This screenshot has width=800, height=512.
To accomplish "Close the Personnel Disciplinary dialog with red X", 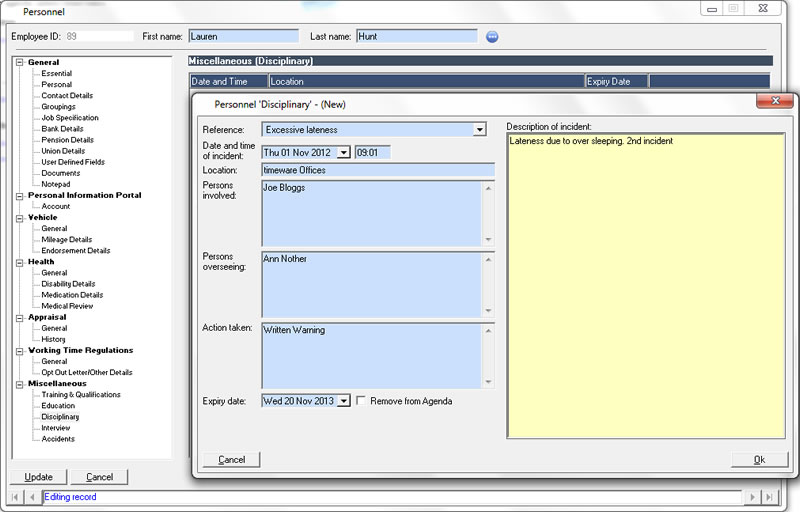I will [x=774, y=102].
